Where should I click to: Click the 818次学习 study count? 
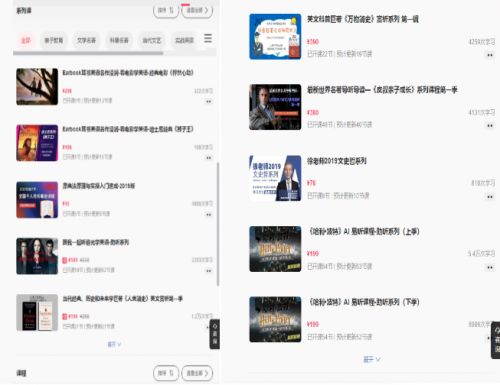click(x=483, y=183)
